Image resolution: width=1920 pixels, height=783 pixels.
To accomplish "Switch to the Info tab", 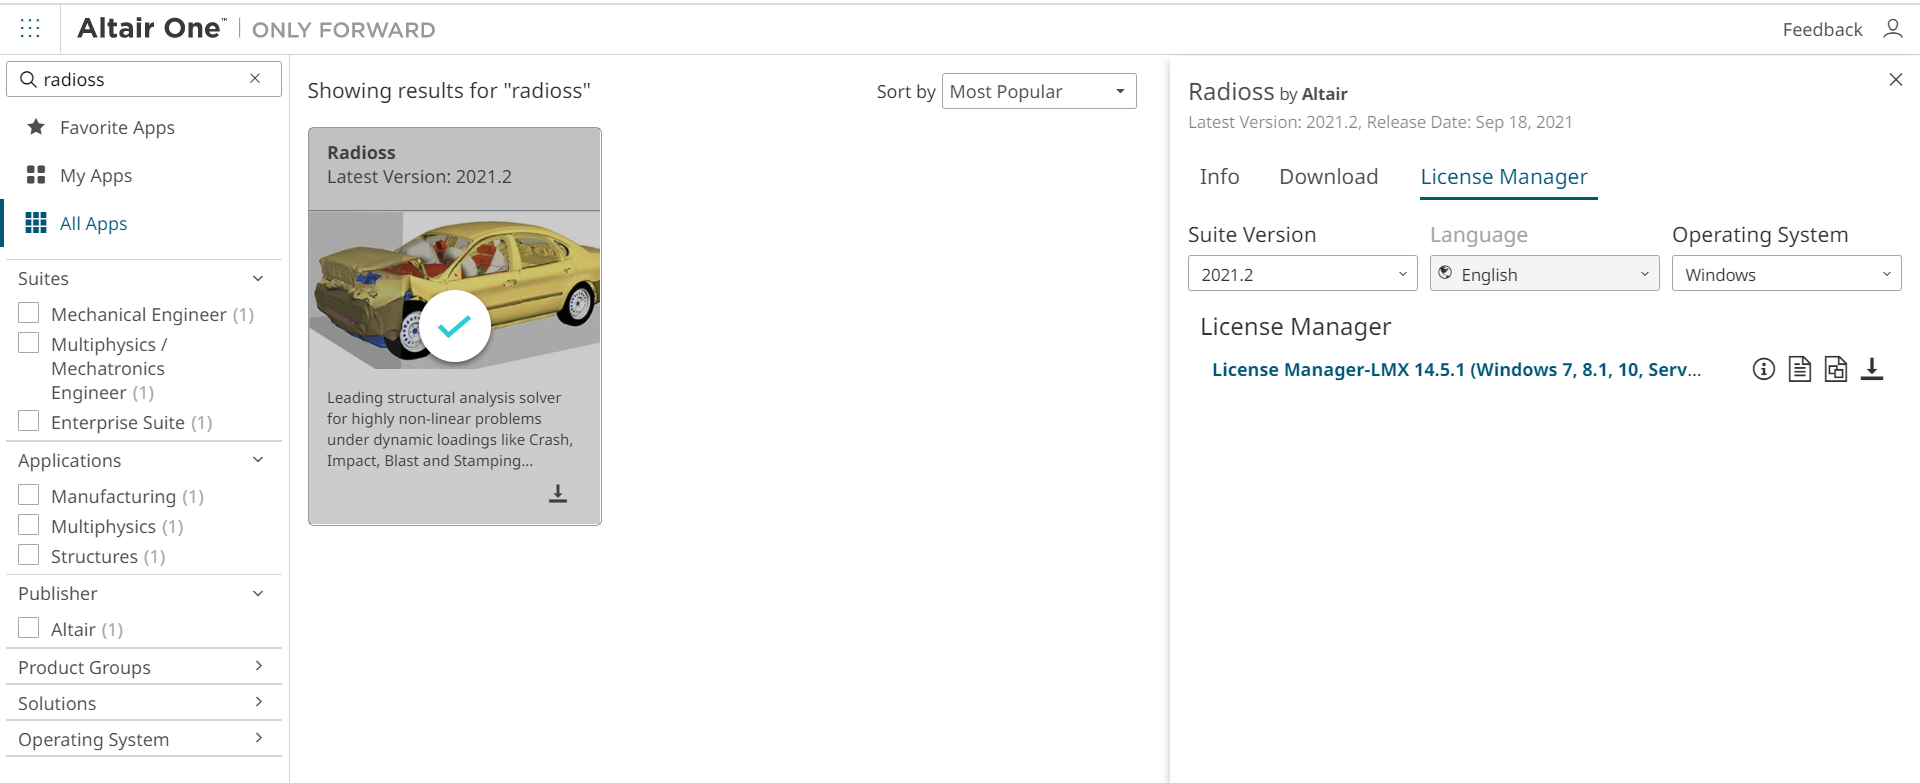I will click(1219, 177).
